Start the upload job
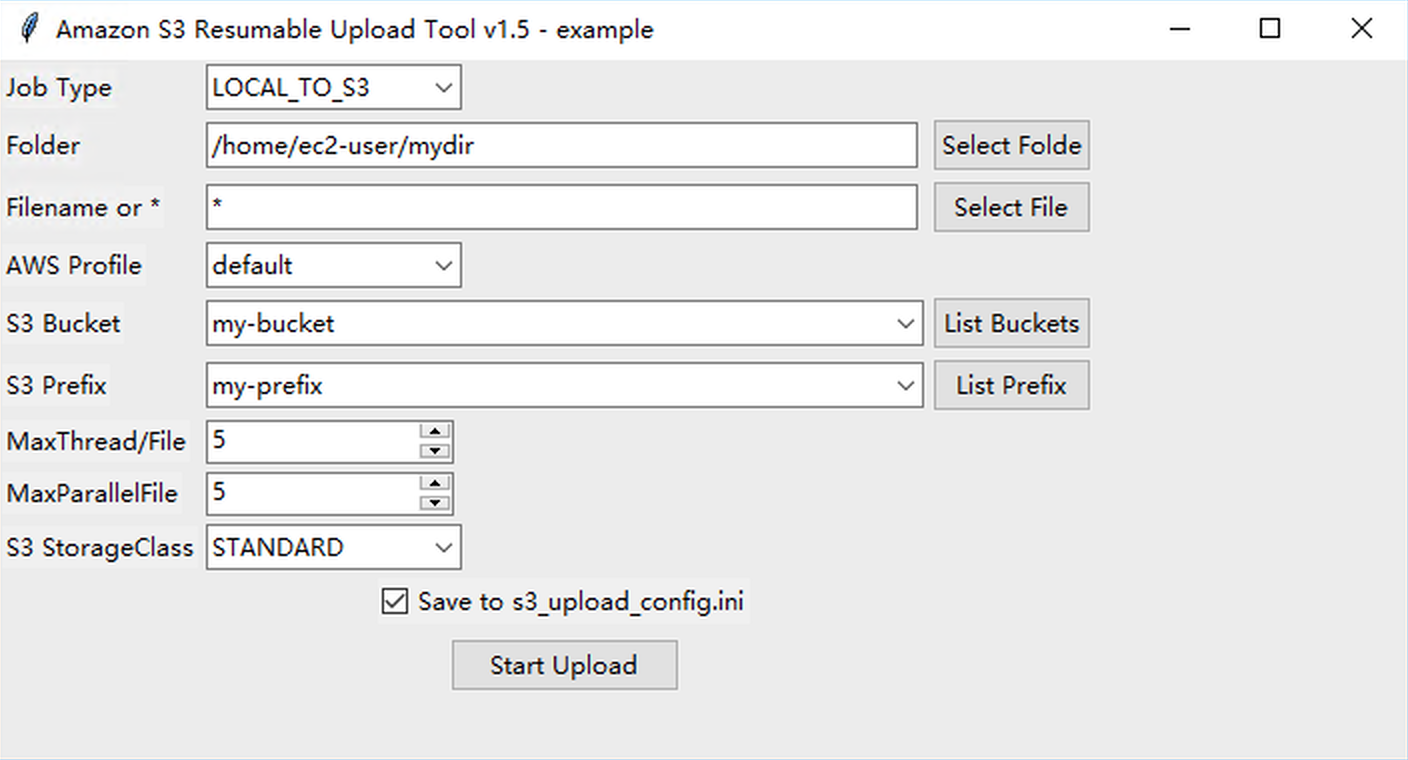Image resolution: width=1408 pixels, height=760 pixels. [x=564, y=666]
